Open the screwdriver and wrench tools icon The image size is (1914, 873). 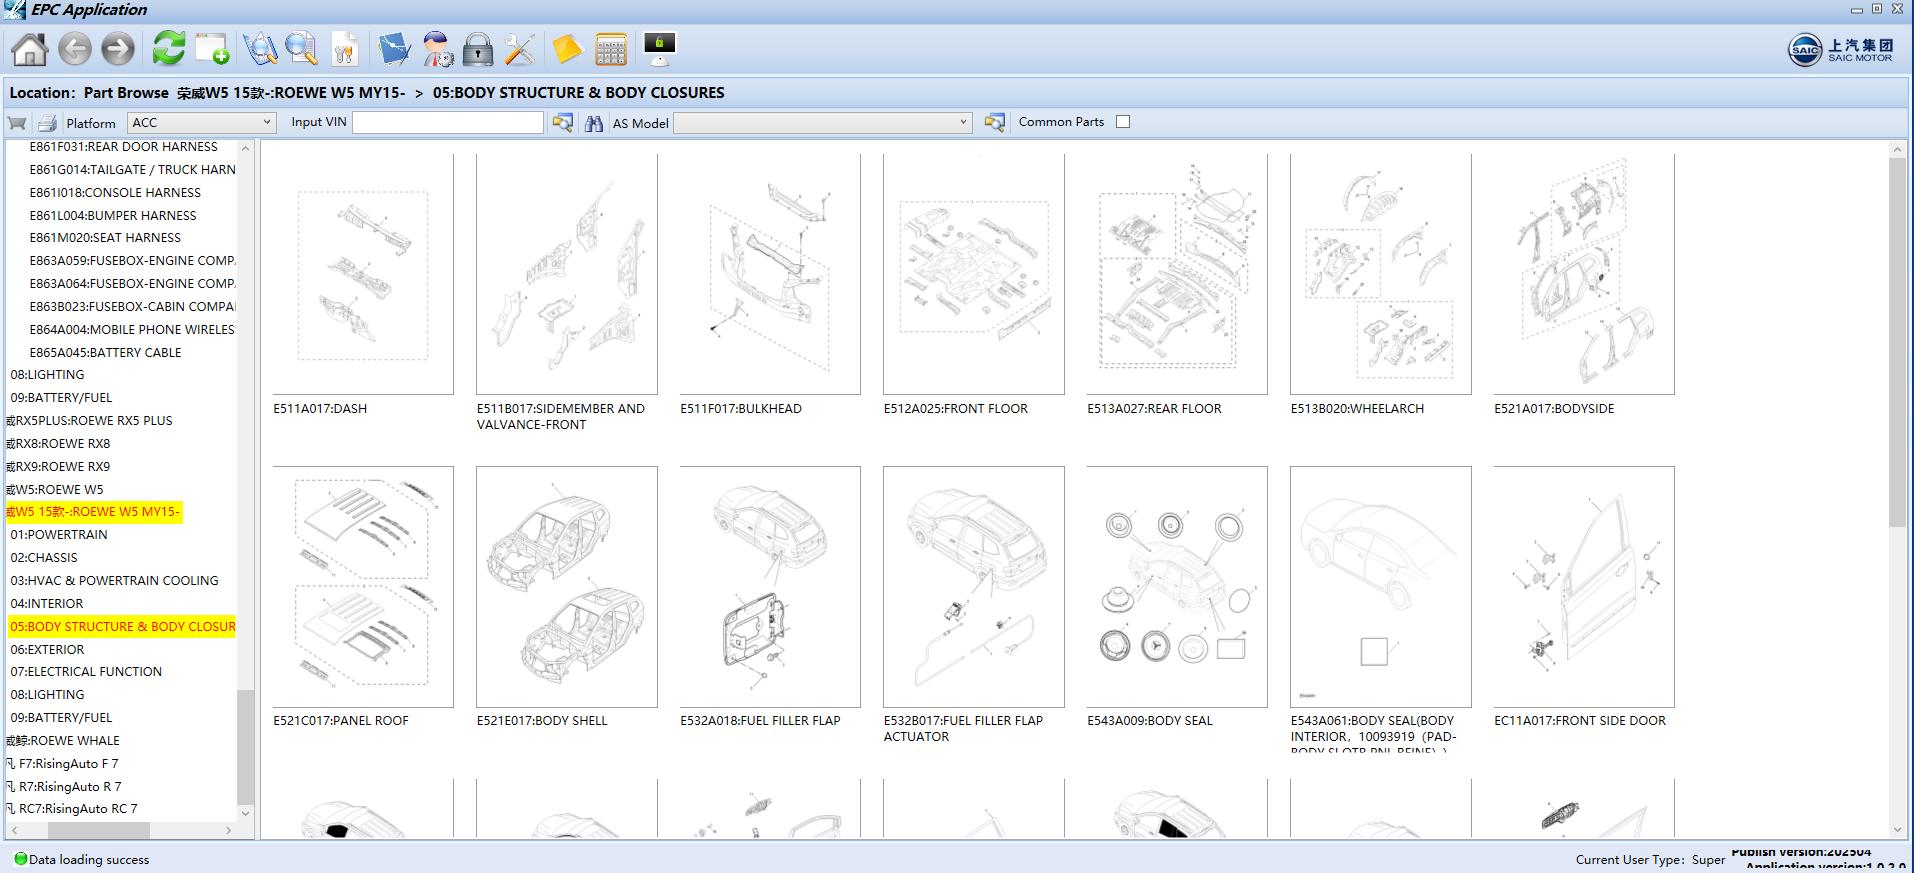(x=520, y=49)
